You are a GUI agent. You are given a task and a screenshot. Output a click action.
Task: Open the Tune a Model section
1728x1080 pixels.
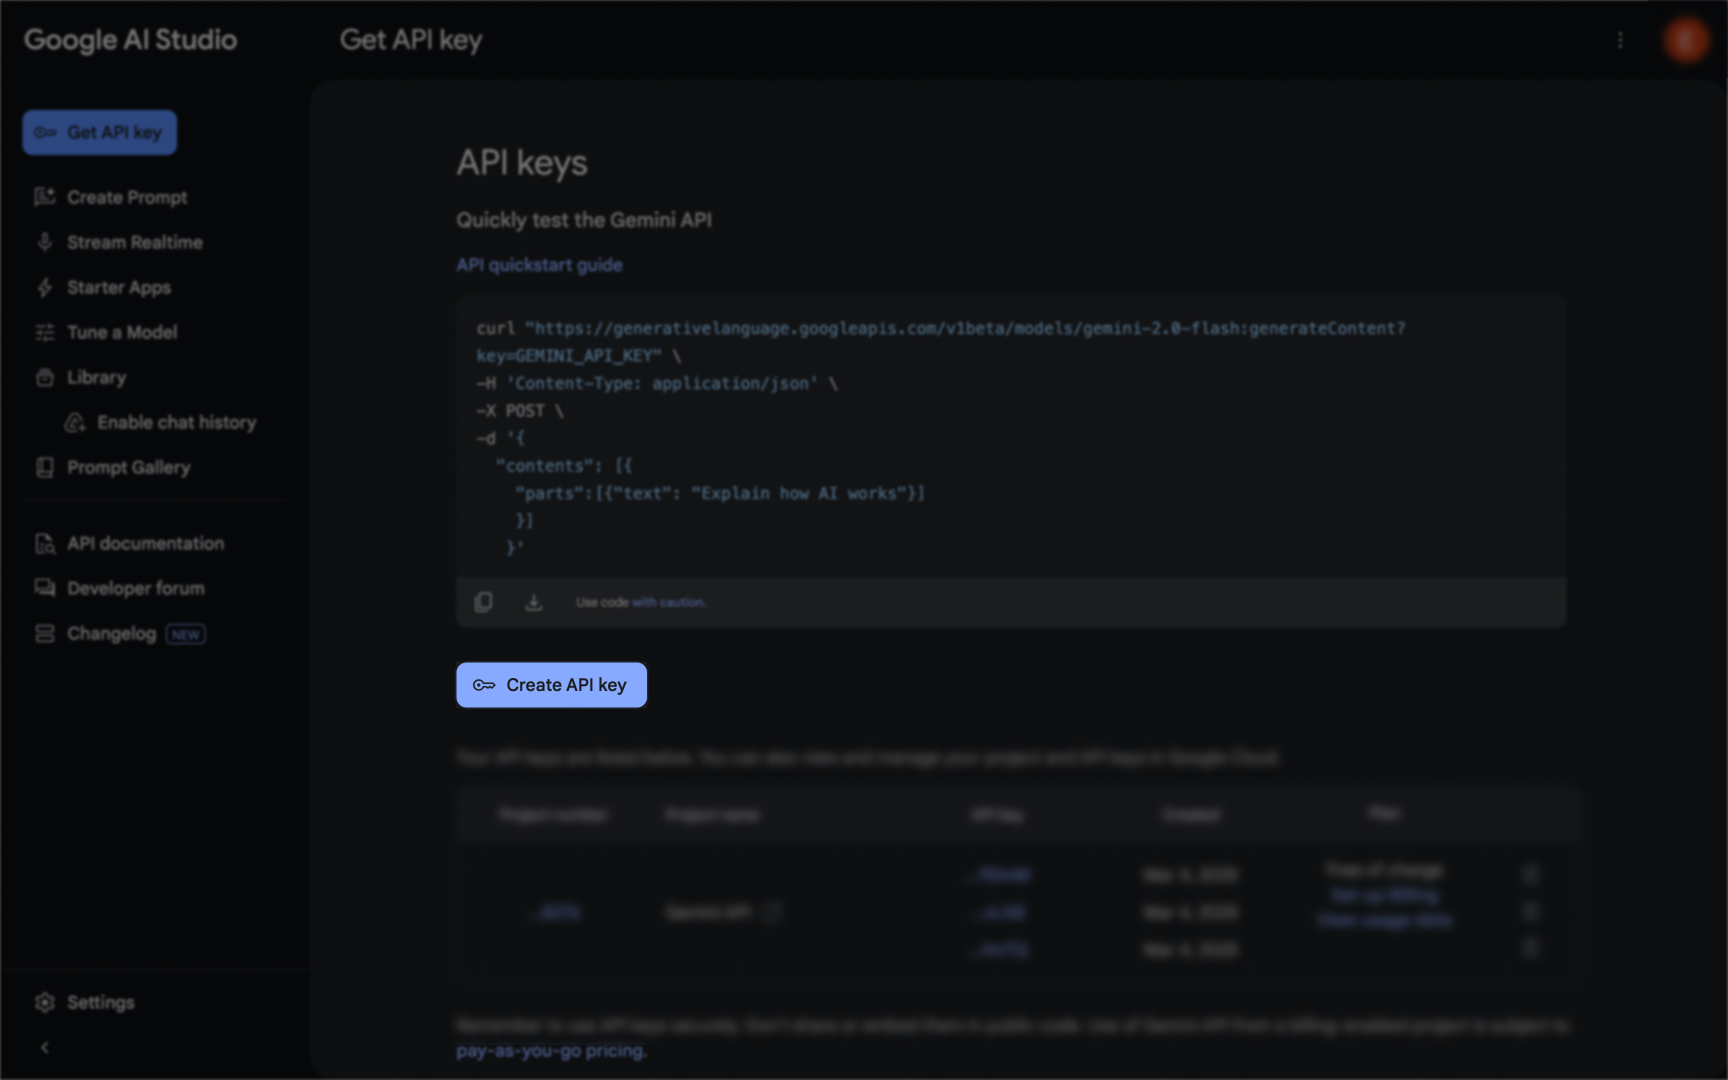click(106, 332)
